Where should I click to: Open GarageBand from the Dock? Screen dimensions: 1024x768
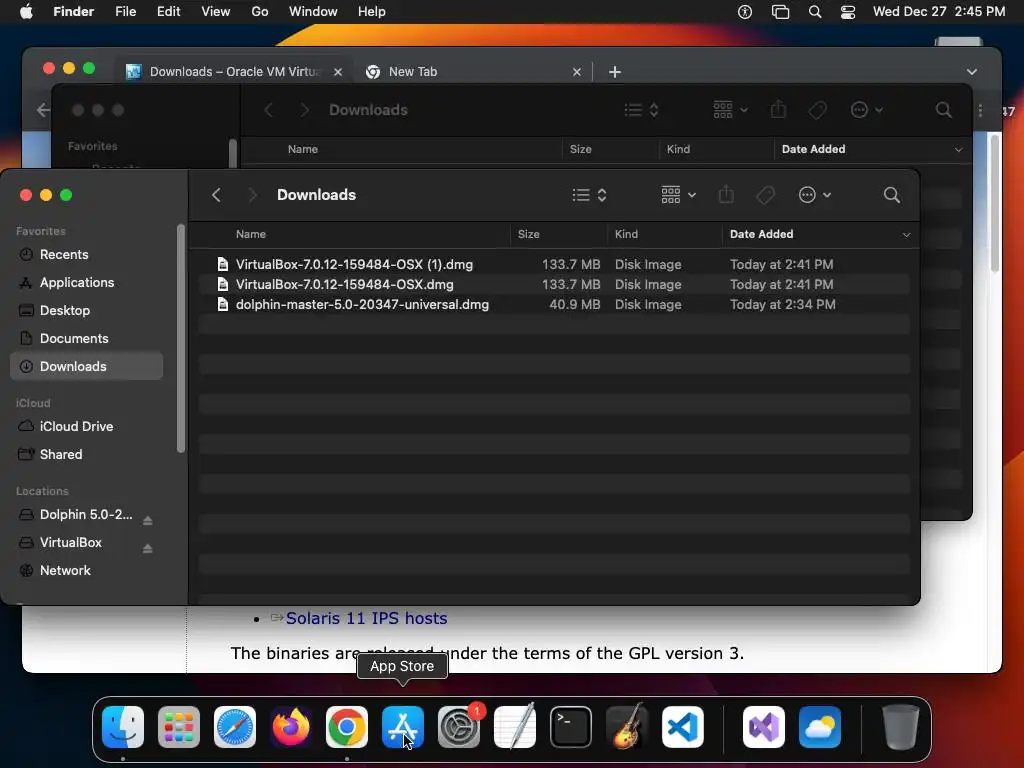(627, 727)
